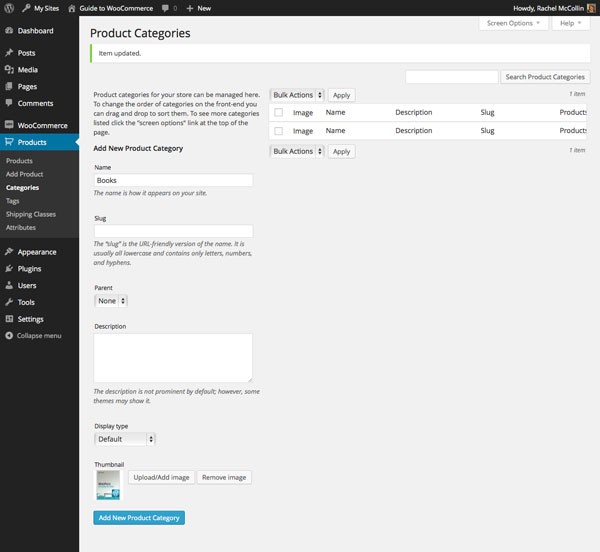
Task: Open the comments bubble in admin bar
Action: [x=165, y=8]
